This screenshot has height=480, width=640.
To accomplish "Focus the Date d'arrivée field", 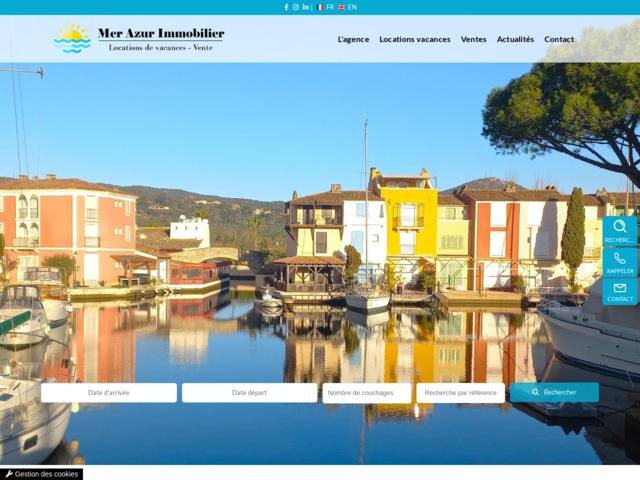I will click(109, 393).
